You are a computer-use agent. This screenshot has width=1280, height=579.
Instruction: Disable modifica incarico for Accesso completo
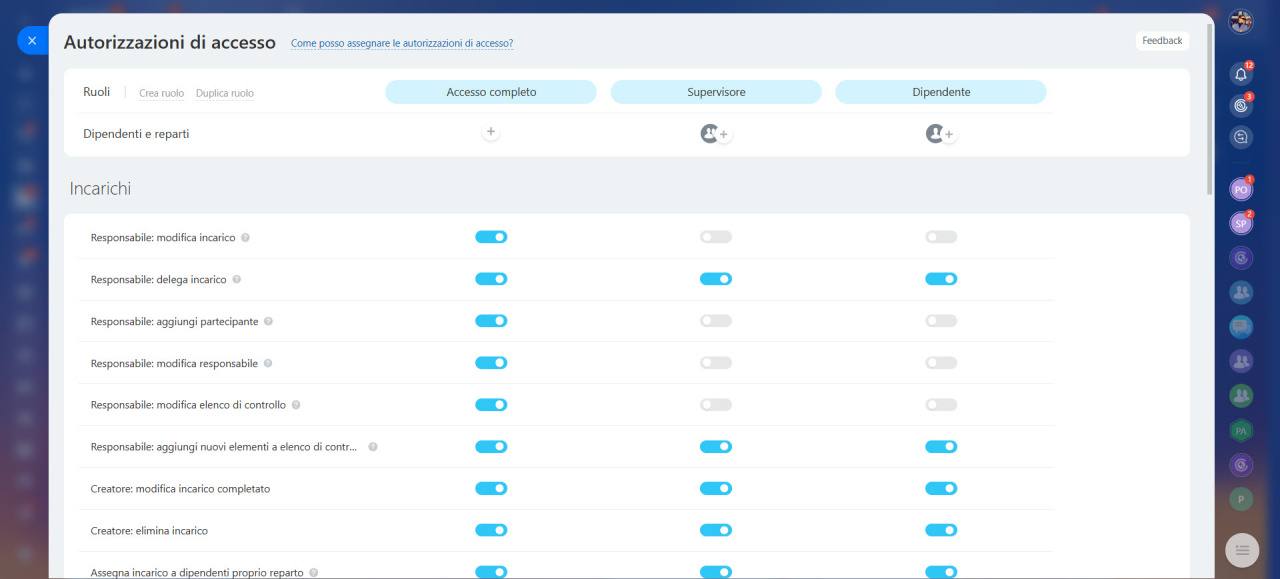491,237
